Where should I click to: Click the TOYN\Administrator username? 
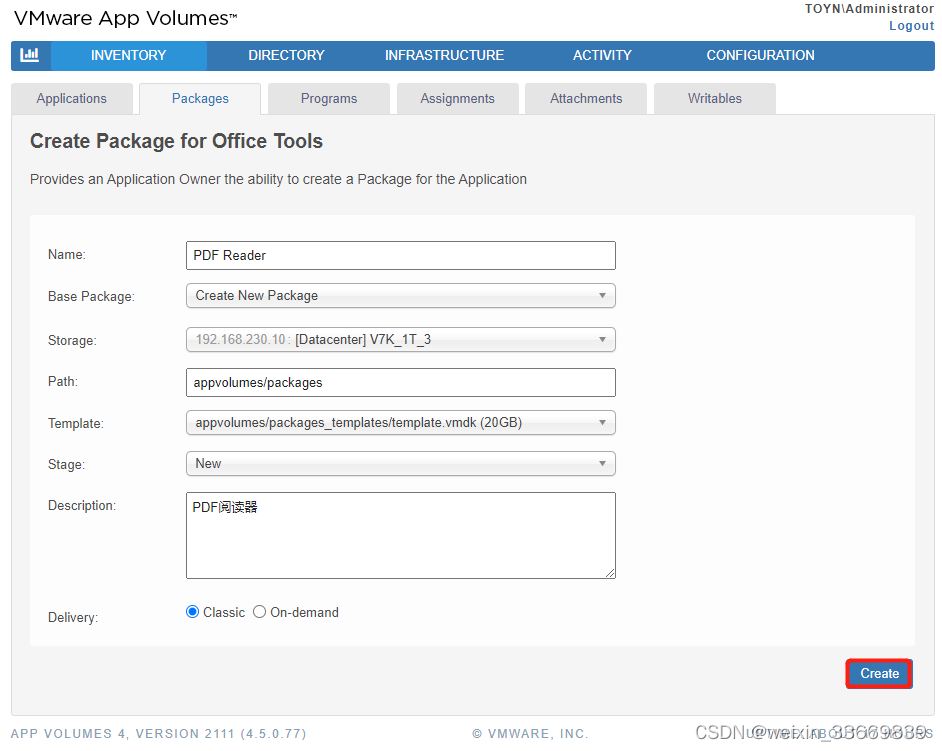click(869, 8)
